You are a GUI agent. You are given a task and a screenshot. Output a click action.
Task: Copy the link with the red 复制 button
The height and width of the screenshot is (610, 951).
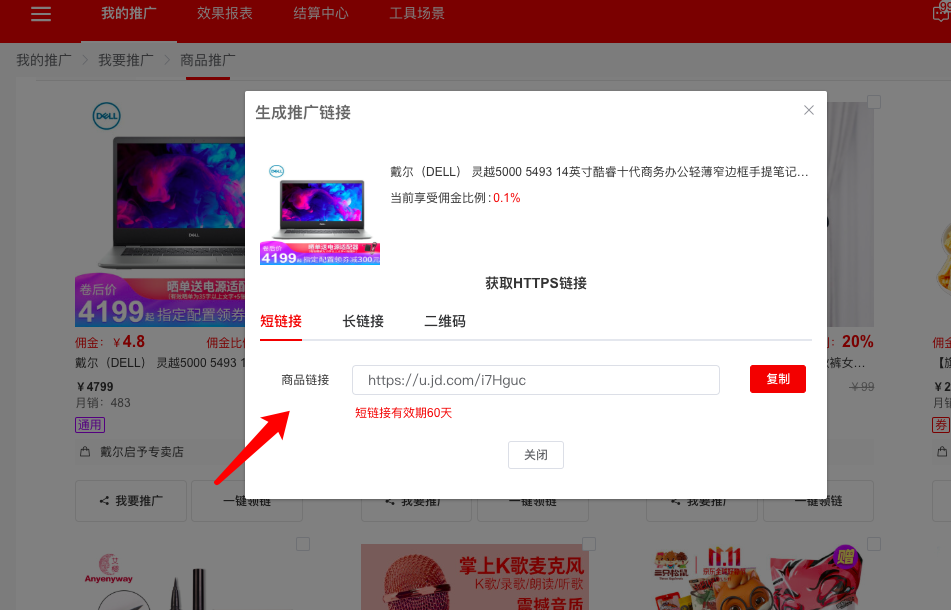point(778,379)
